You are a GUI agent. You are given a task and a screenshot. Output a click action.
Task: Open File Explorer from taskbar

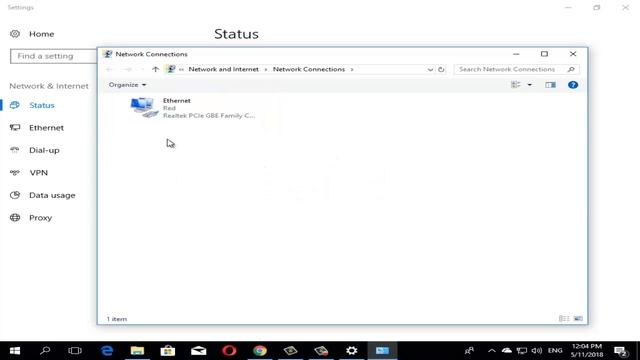[x=137, y=351]
